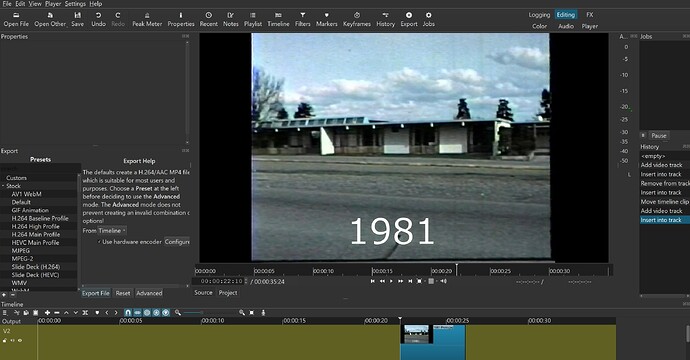The width and height of the screenshot is (690, 360).
Task: Click the Export toolbar icon
Action: click(409, 20)
